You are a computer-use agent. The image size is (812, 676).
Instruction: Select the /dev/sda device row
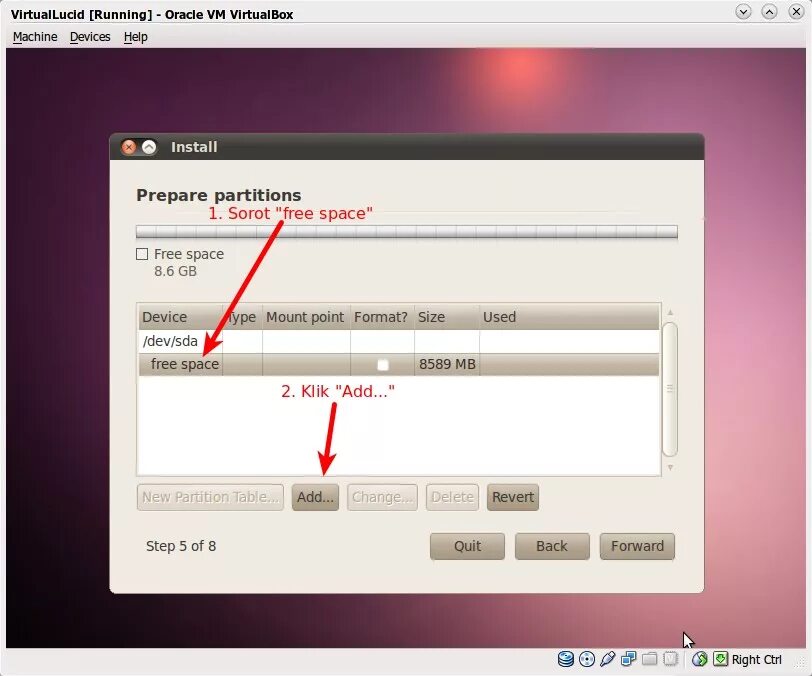point(399,341)
